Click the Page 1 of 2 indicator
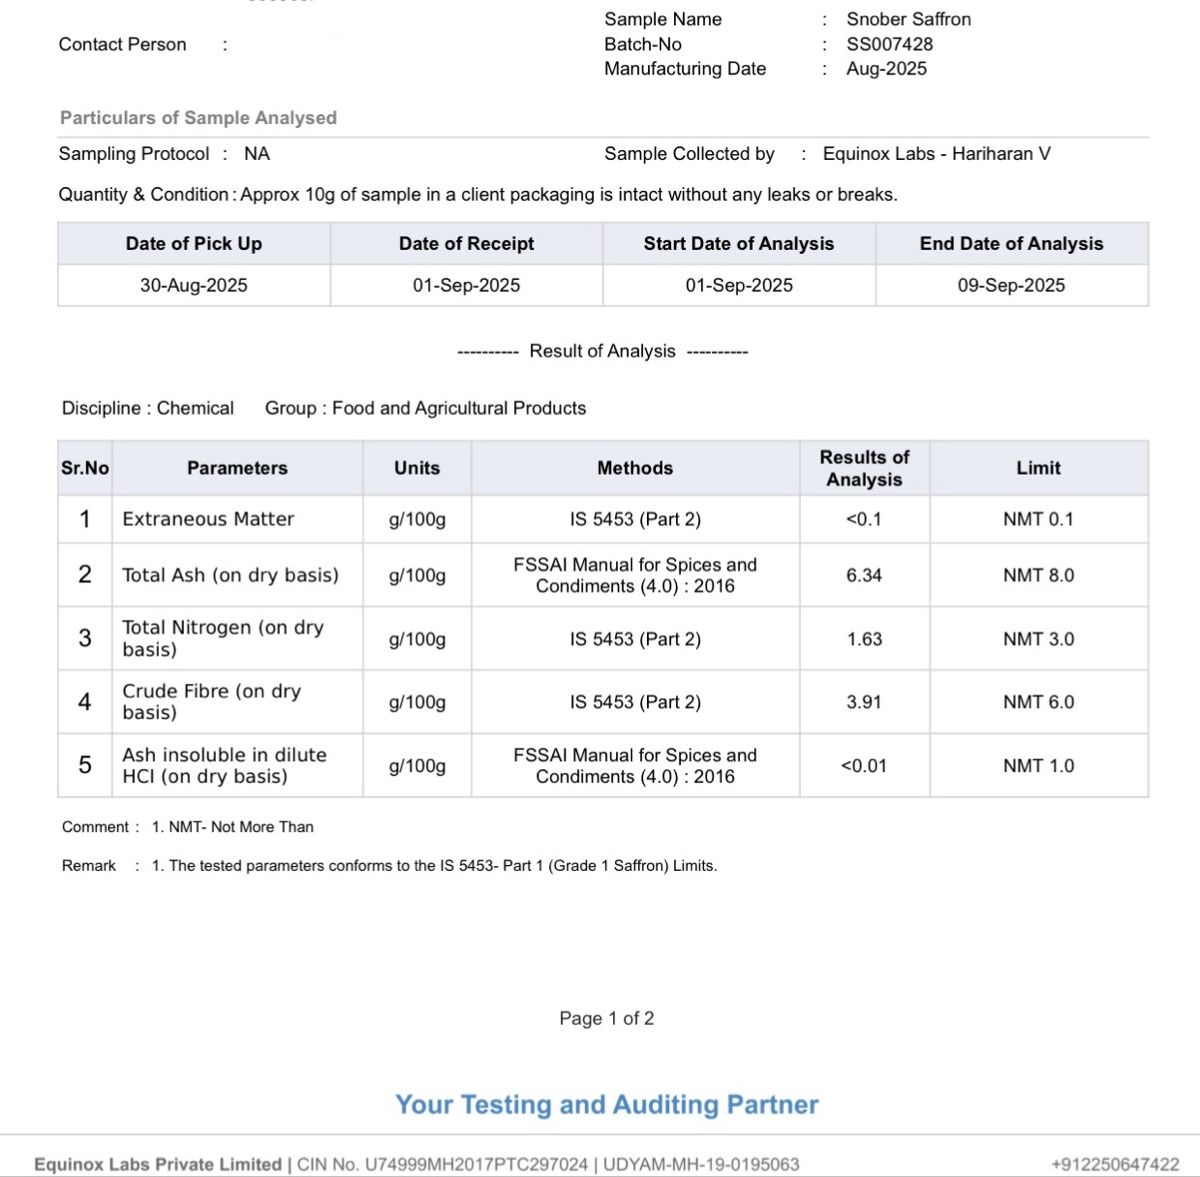The width and height of the screenshot is (1200, 1177). click(x=606, y=1018)
